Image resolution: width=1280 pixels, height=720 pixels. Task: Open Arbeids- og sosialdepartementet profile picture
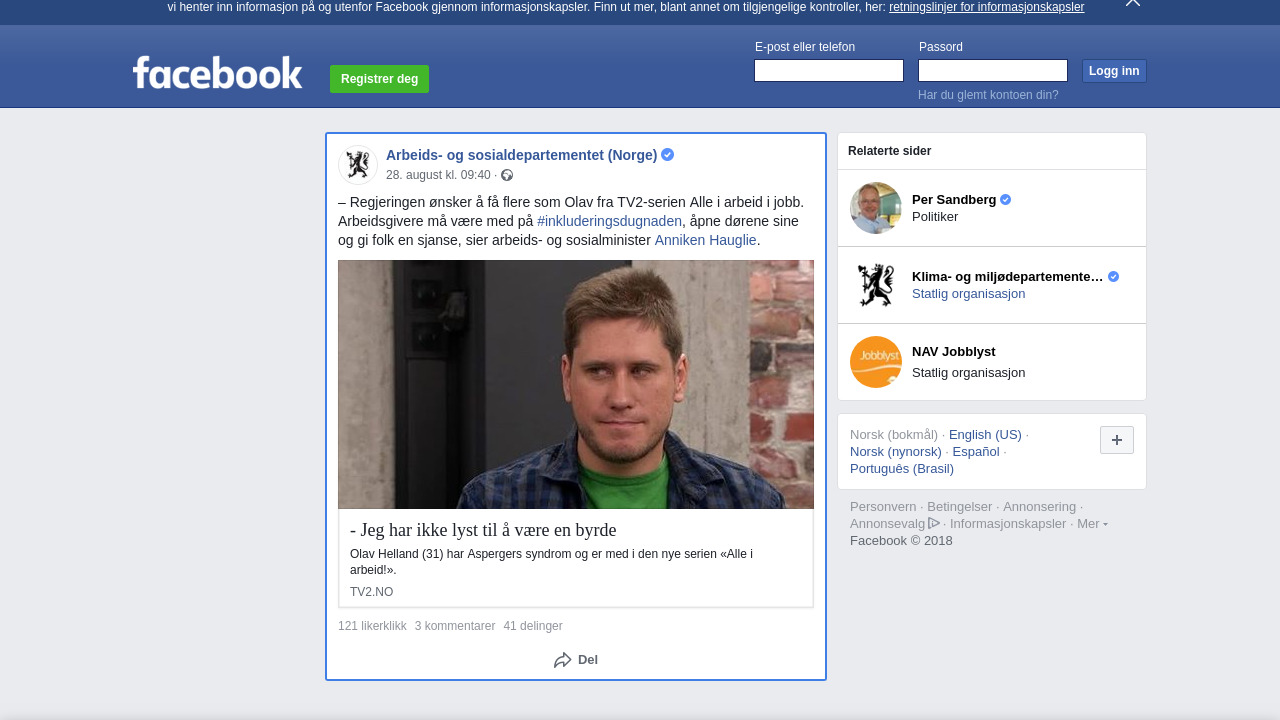pyautogui.click(x=358, y=164)
